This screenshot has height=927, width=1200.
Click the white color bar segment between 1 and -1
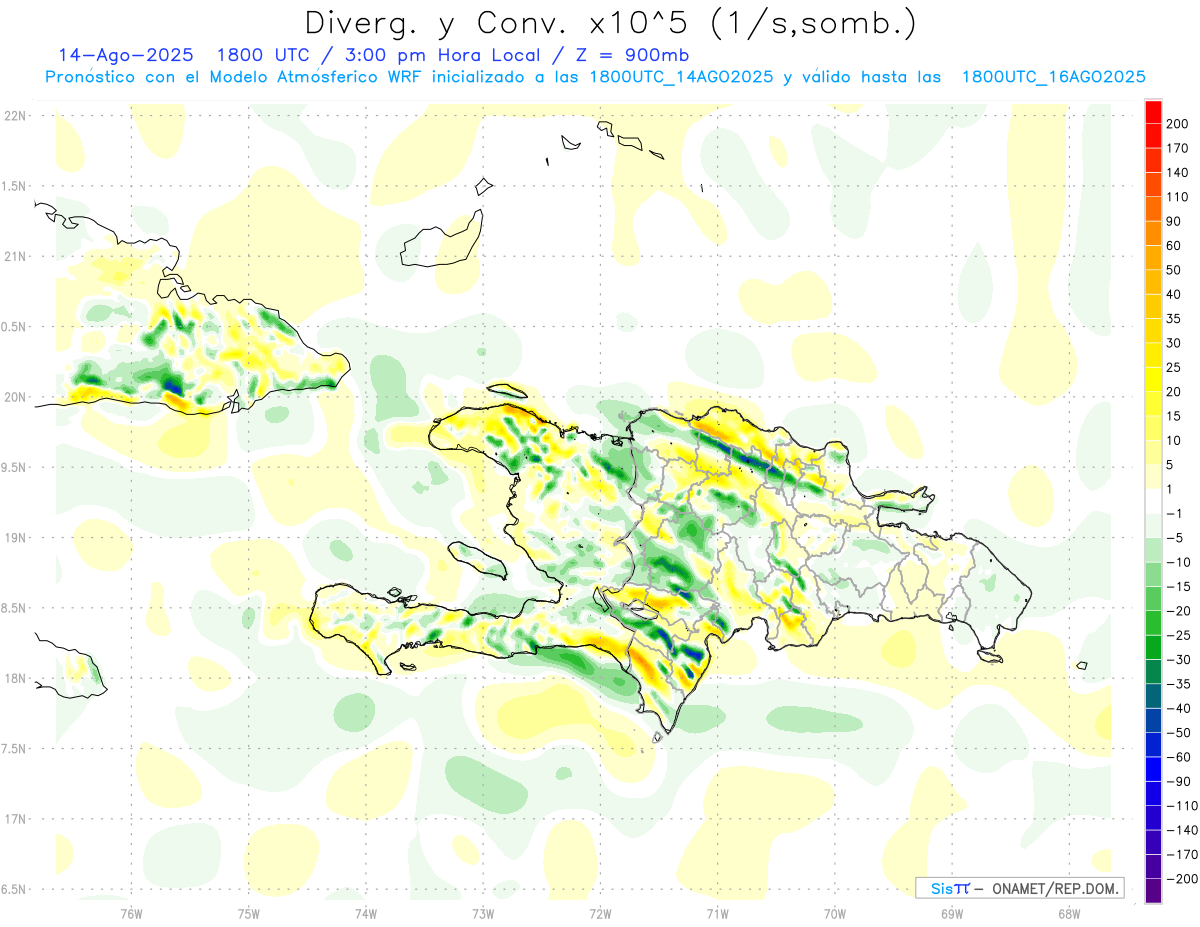[1153, 501]
